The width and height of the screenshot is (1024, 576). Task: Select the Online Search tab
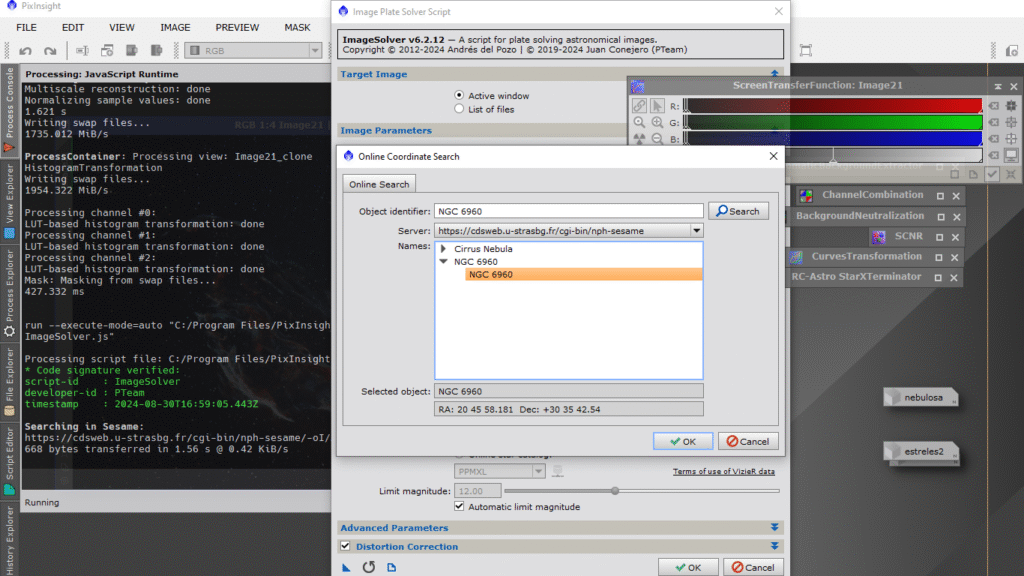tap(379, 184)
